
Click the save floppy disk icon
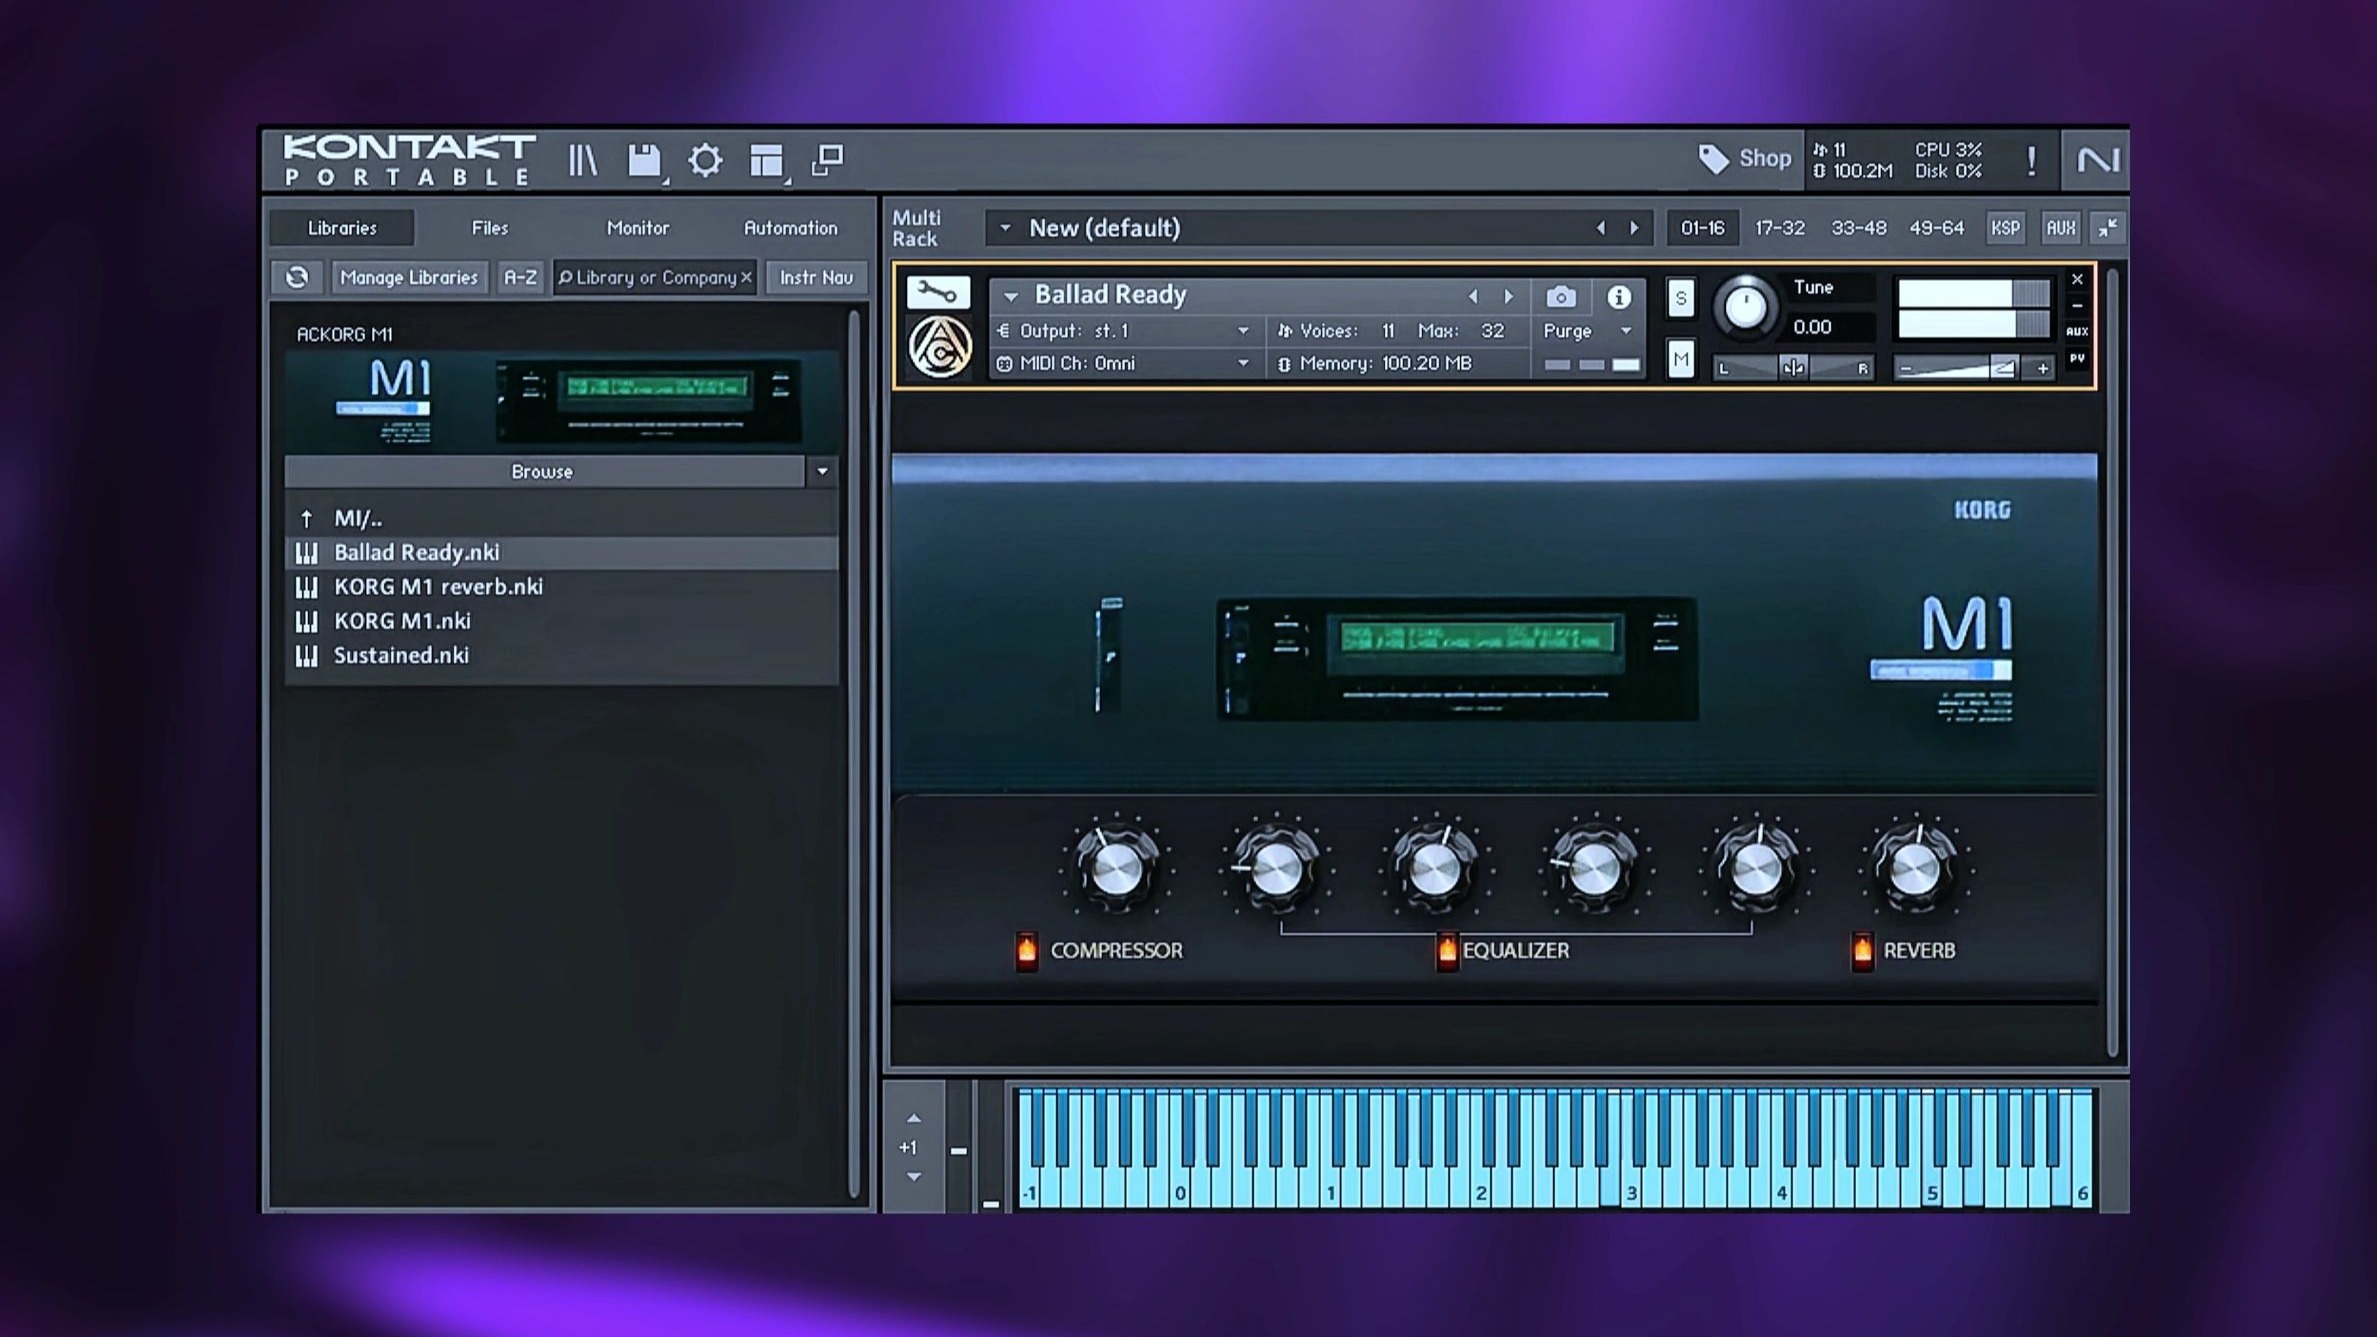click(643, 160)
